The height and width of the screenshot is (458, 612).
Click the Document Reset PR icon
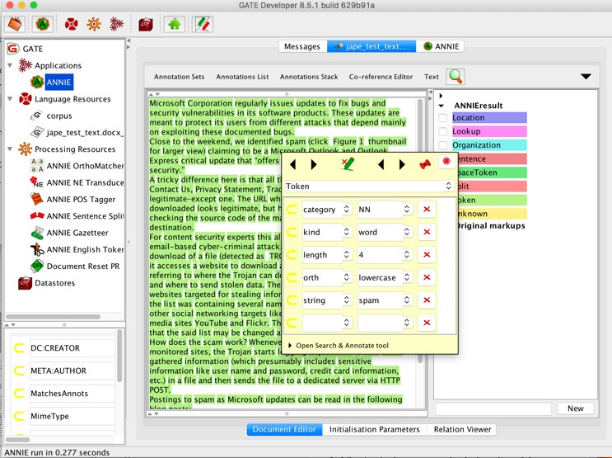point(37,266)
